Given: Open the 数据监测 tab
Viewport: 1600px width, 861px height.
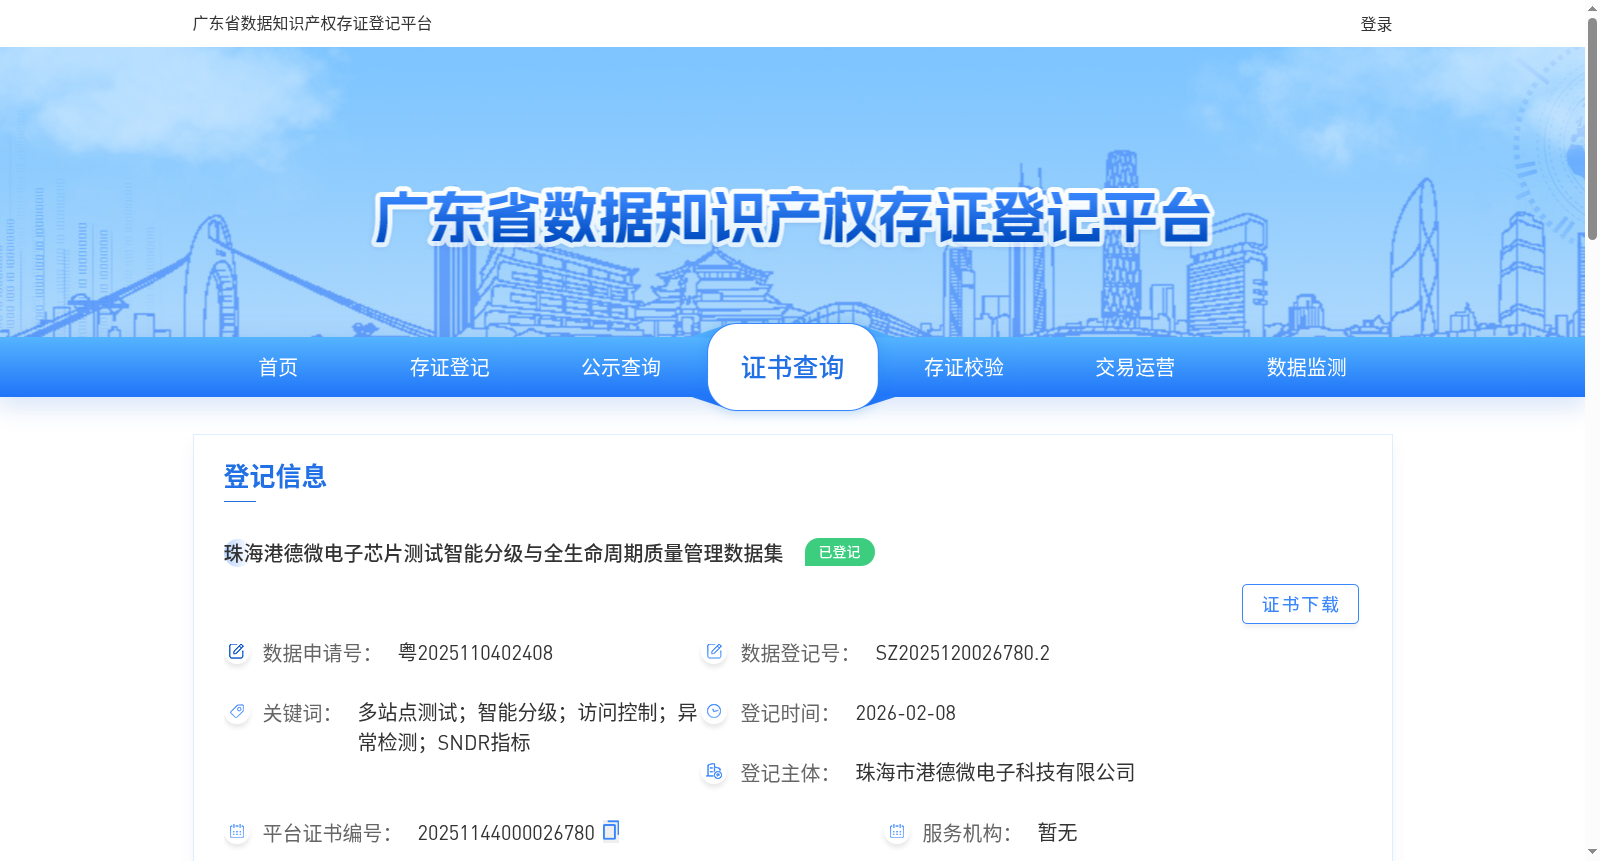Looking at the screenshot, I should click(x=1307, y=367).
